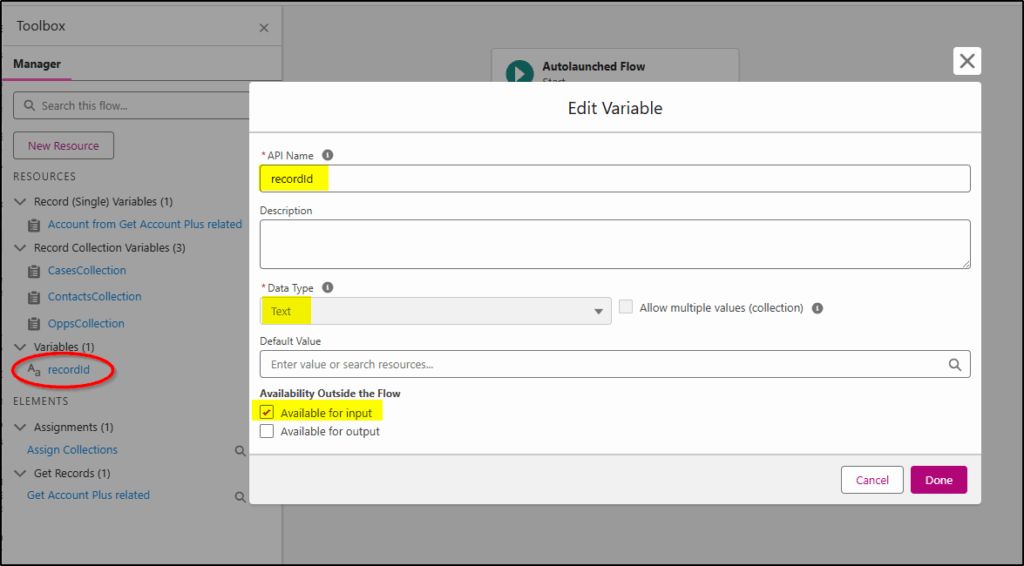Image resolution: width=1024 pixels, height=566 pixels.
Task: Click the API Name input field
Action: [615, 179]
